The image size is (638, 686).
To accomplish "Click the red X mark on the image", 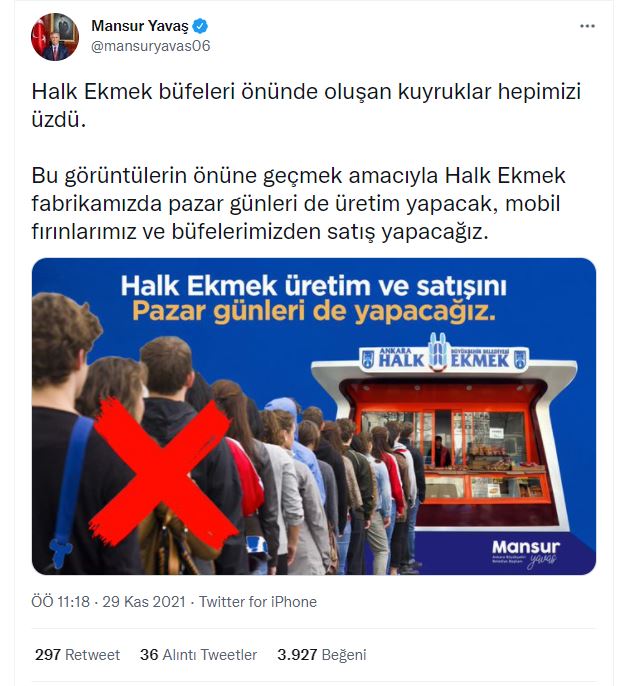I will [163, 466].
